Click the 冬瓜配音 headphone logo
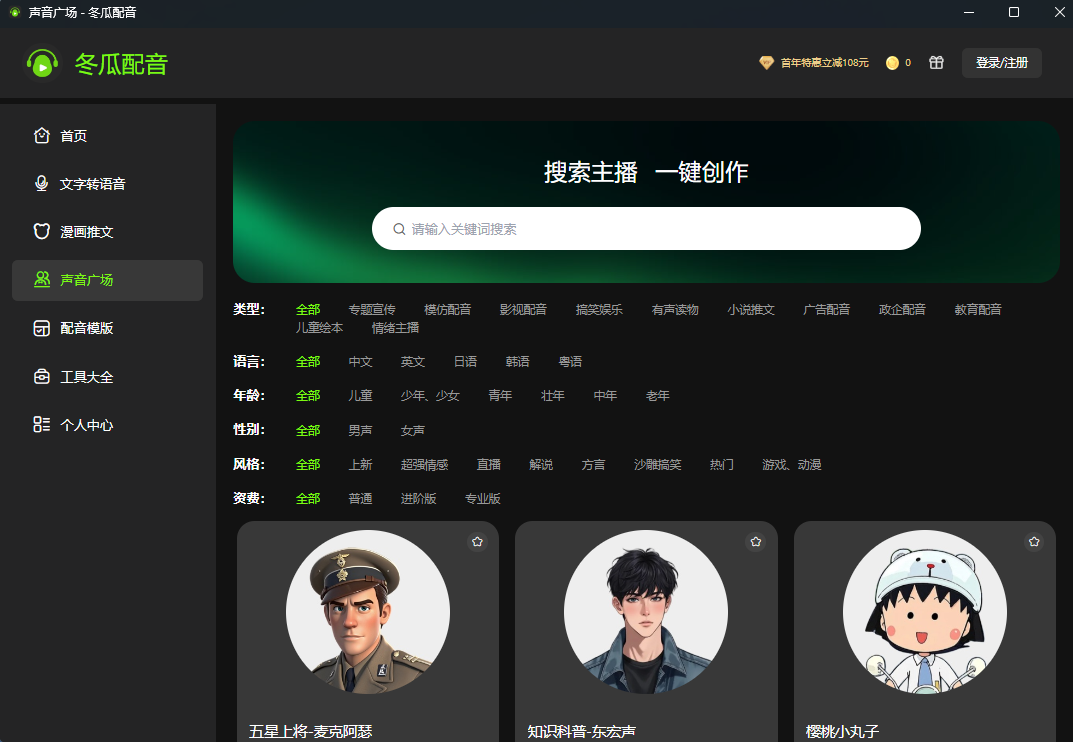This screenshot has height=742, width=1073. pyautogui.click(x=42, y=64)
